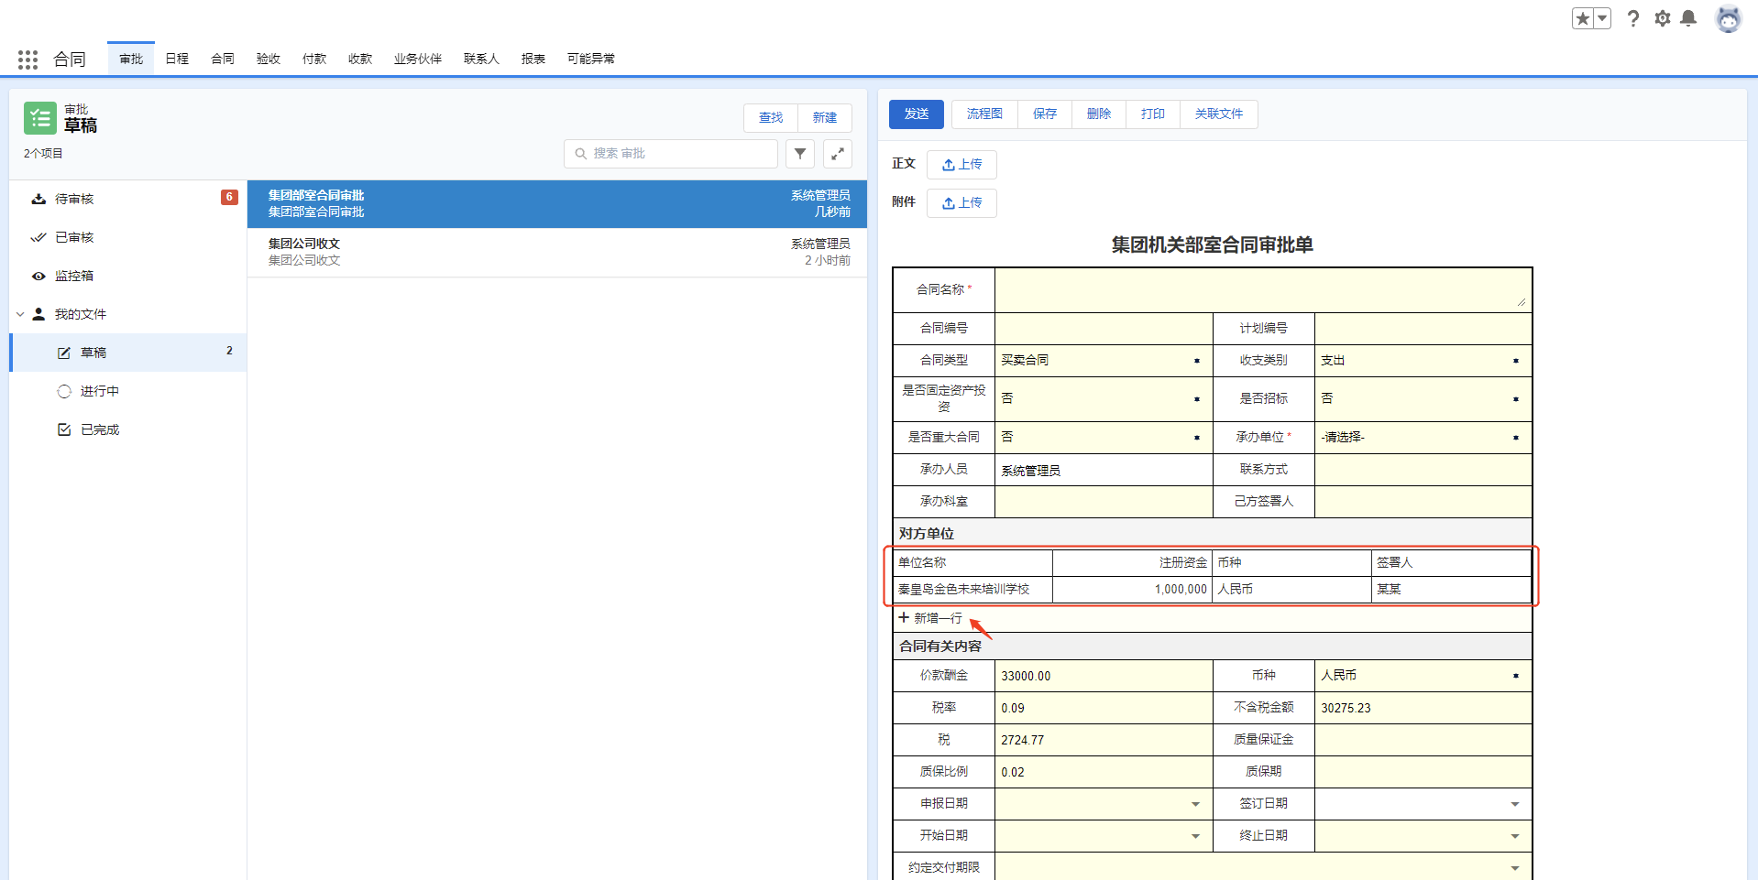
Task: Click the blue 发送 button
Action: 916,114
